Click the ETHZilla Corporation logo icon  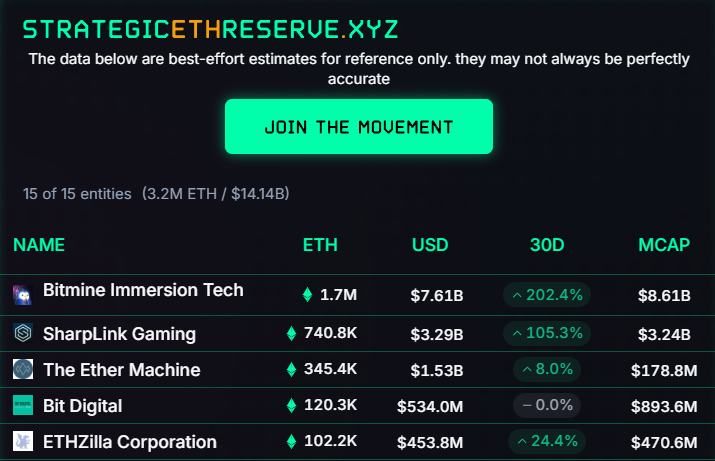coord(23,442)
